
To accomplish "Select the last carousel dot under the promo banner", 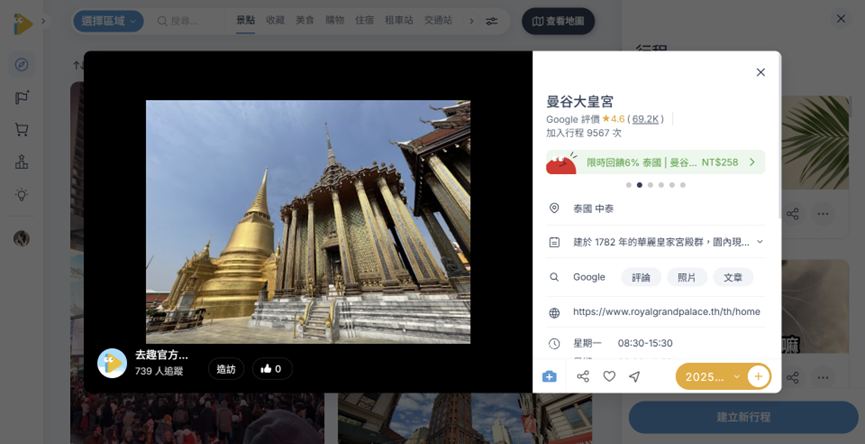I will point(683,185).
